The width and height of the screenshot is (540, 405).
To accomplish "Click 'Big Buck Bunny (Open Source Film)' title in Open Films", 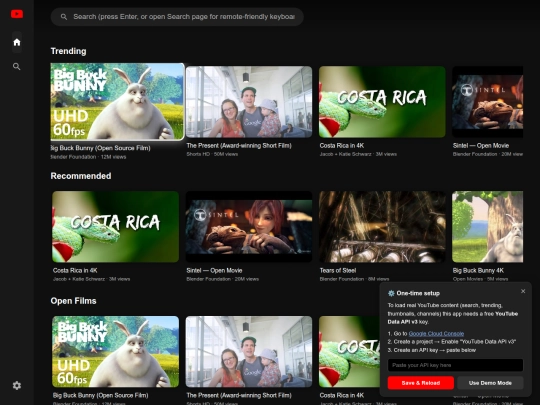I will (x=101, y=395).
